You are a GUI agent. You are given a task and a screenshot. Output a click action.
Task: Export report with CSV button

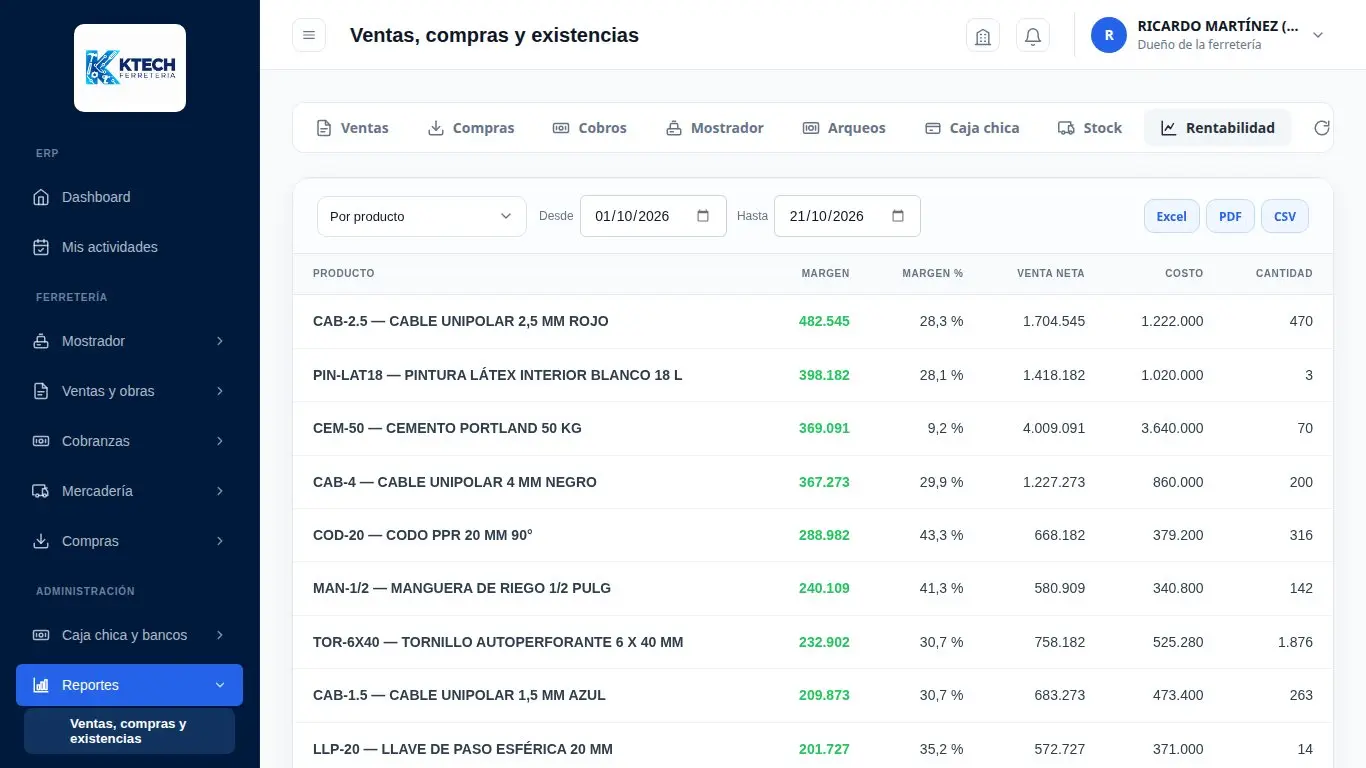tap(1285, 216)
